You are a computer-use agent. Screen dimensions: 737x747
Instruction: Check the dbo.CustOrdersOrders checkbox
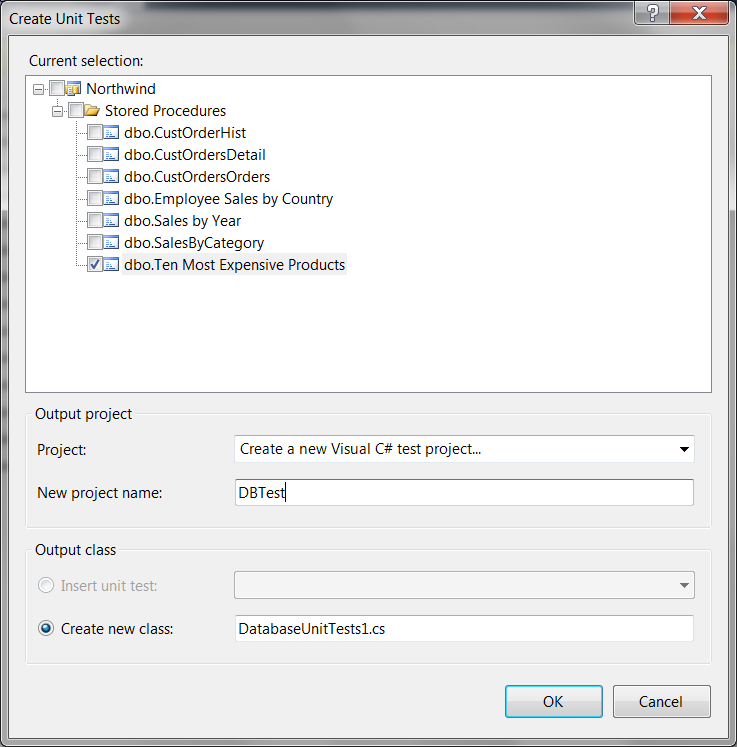click(x=94, y=177)
